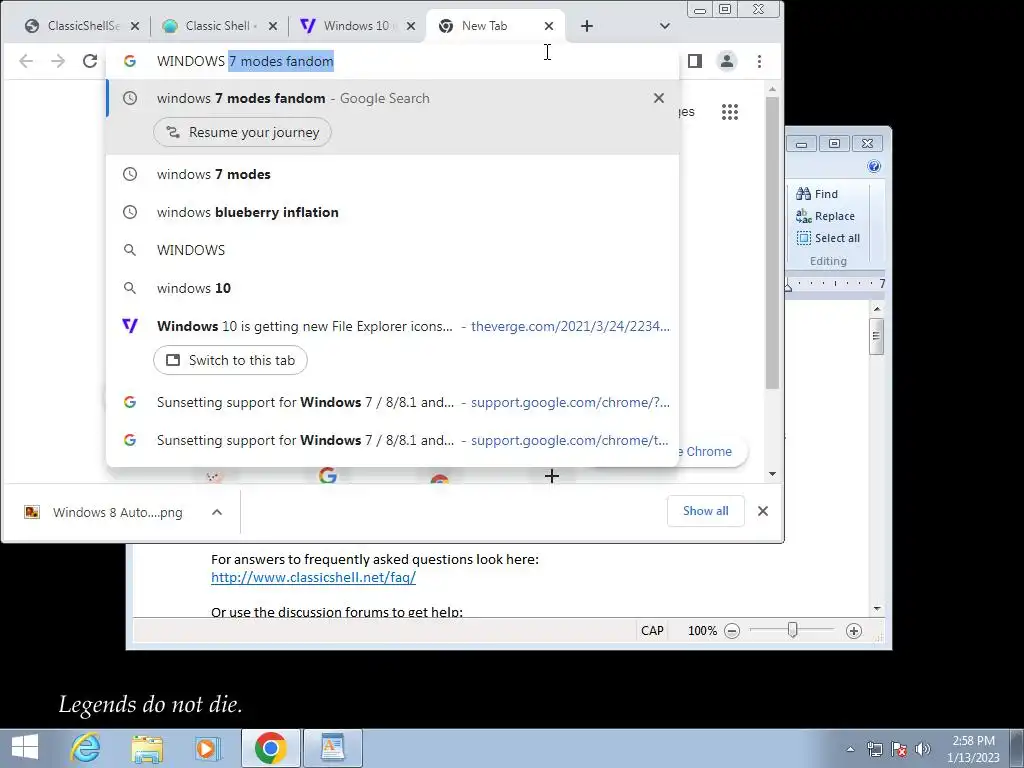Open Windows Media Player from taskbar
The image size is (1024, 768).
(208, 748)
